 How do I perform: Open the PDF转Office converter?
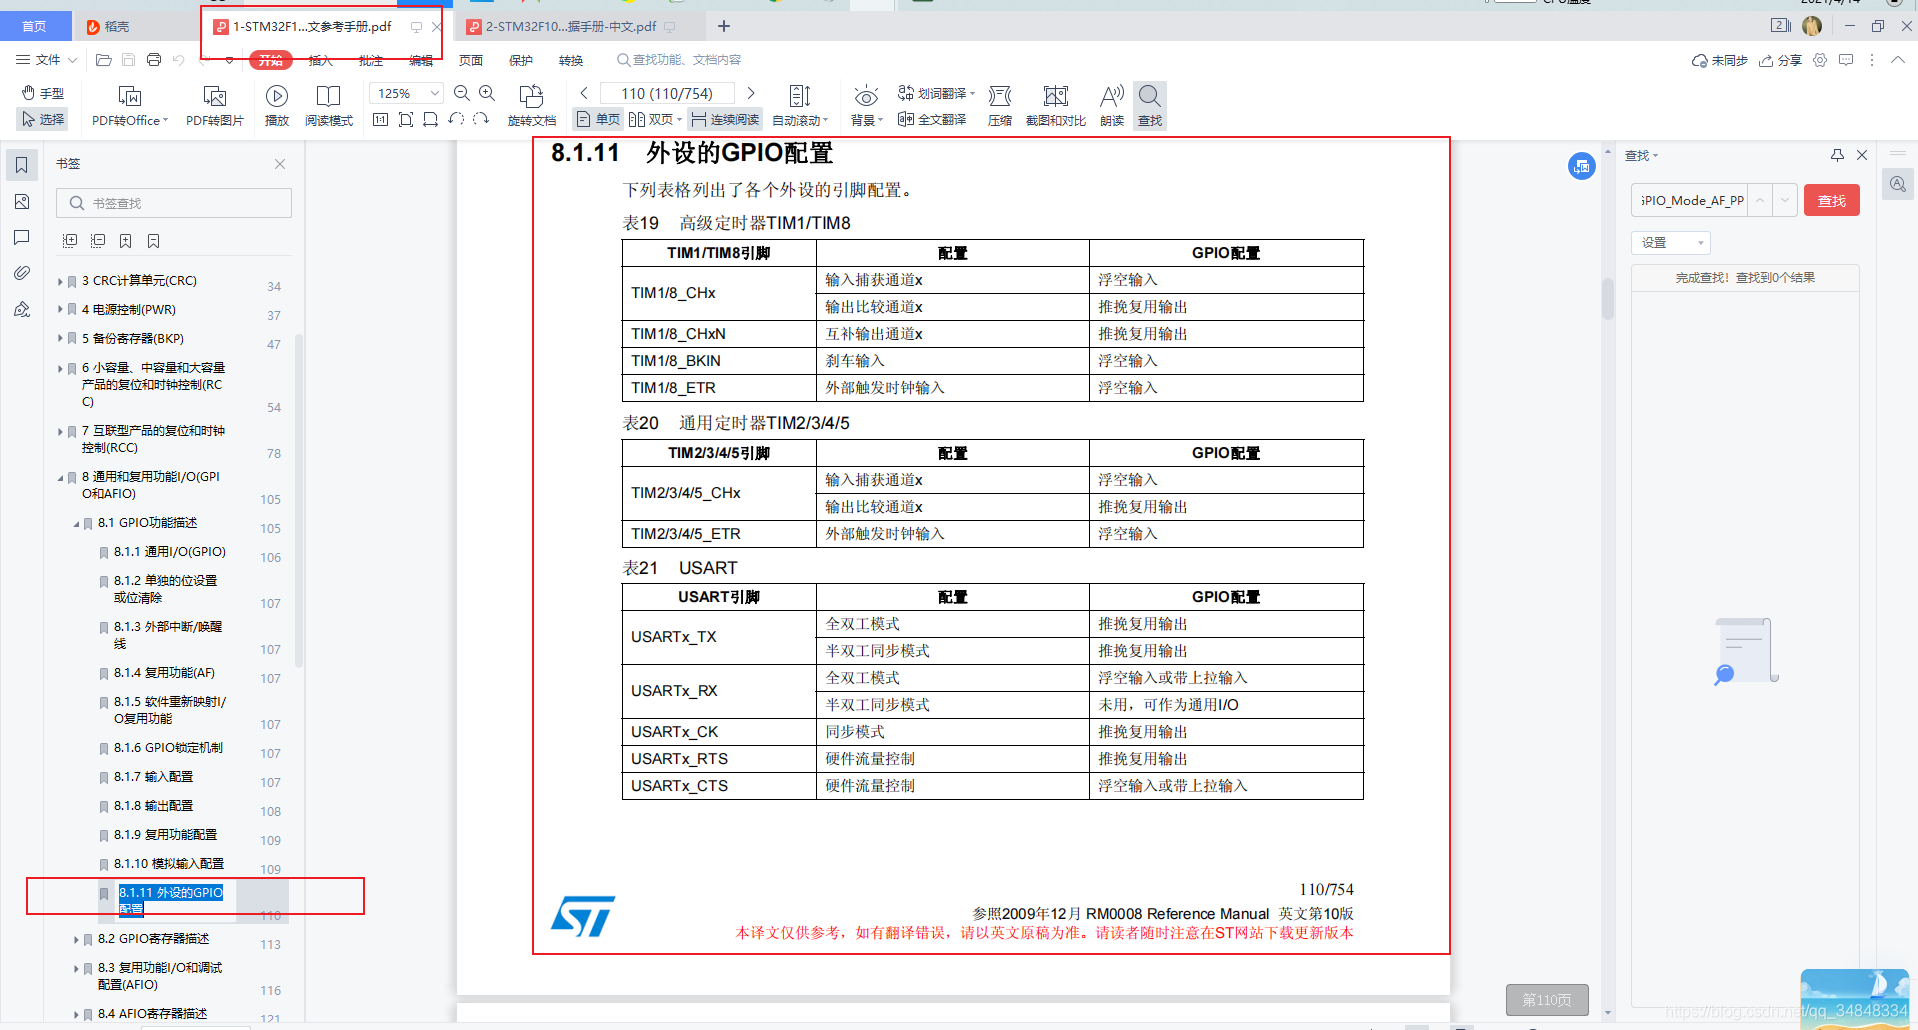pos(130,105)
